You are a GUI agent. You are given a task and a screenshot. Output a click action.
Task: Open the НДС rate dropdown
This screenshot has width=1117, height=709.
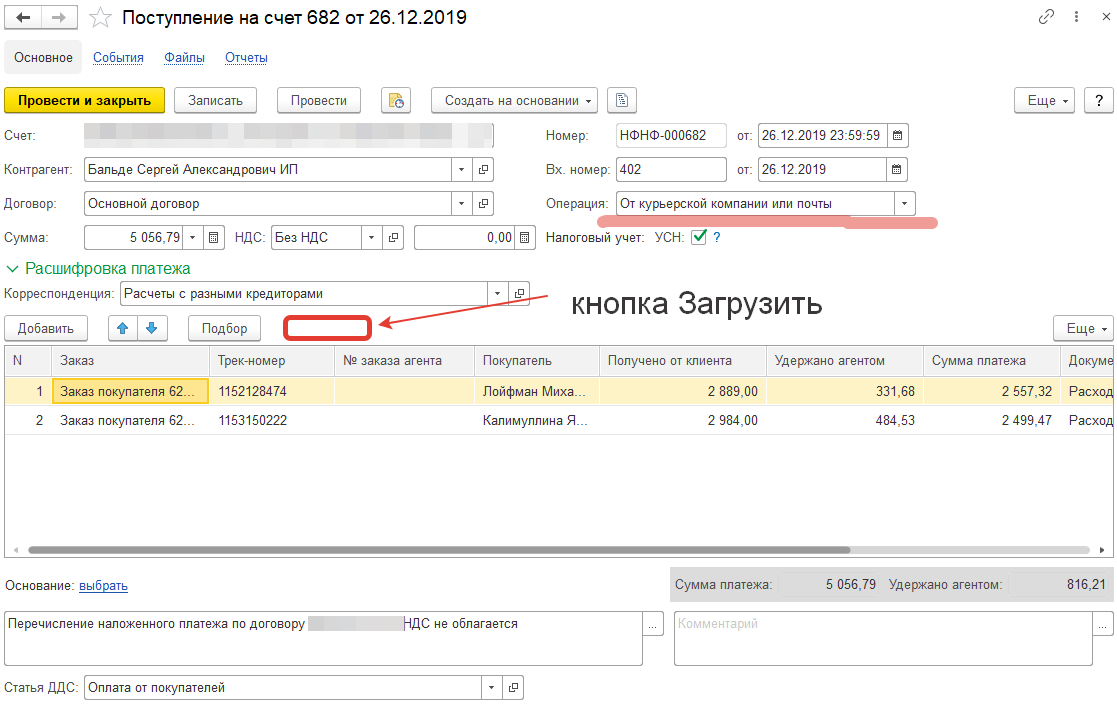[x=370, y=238]
